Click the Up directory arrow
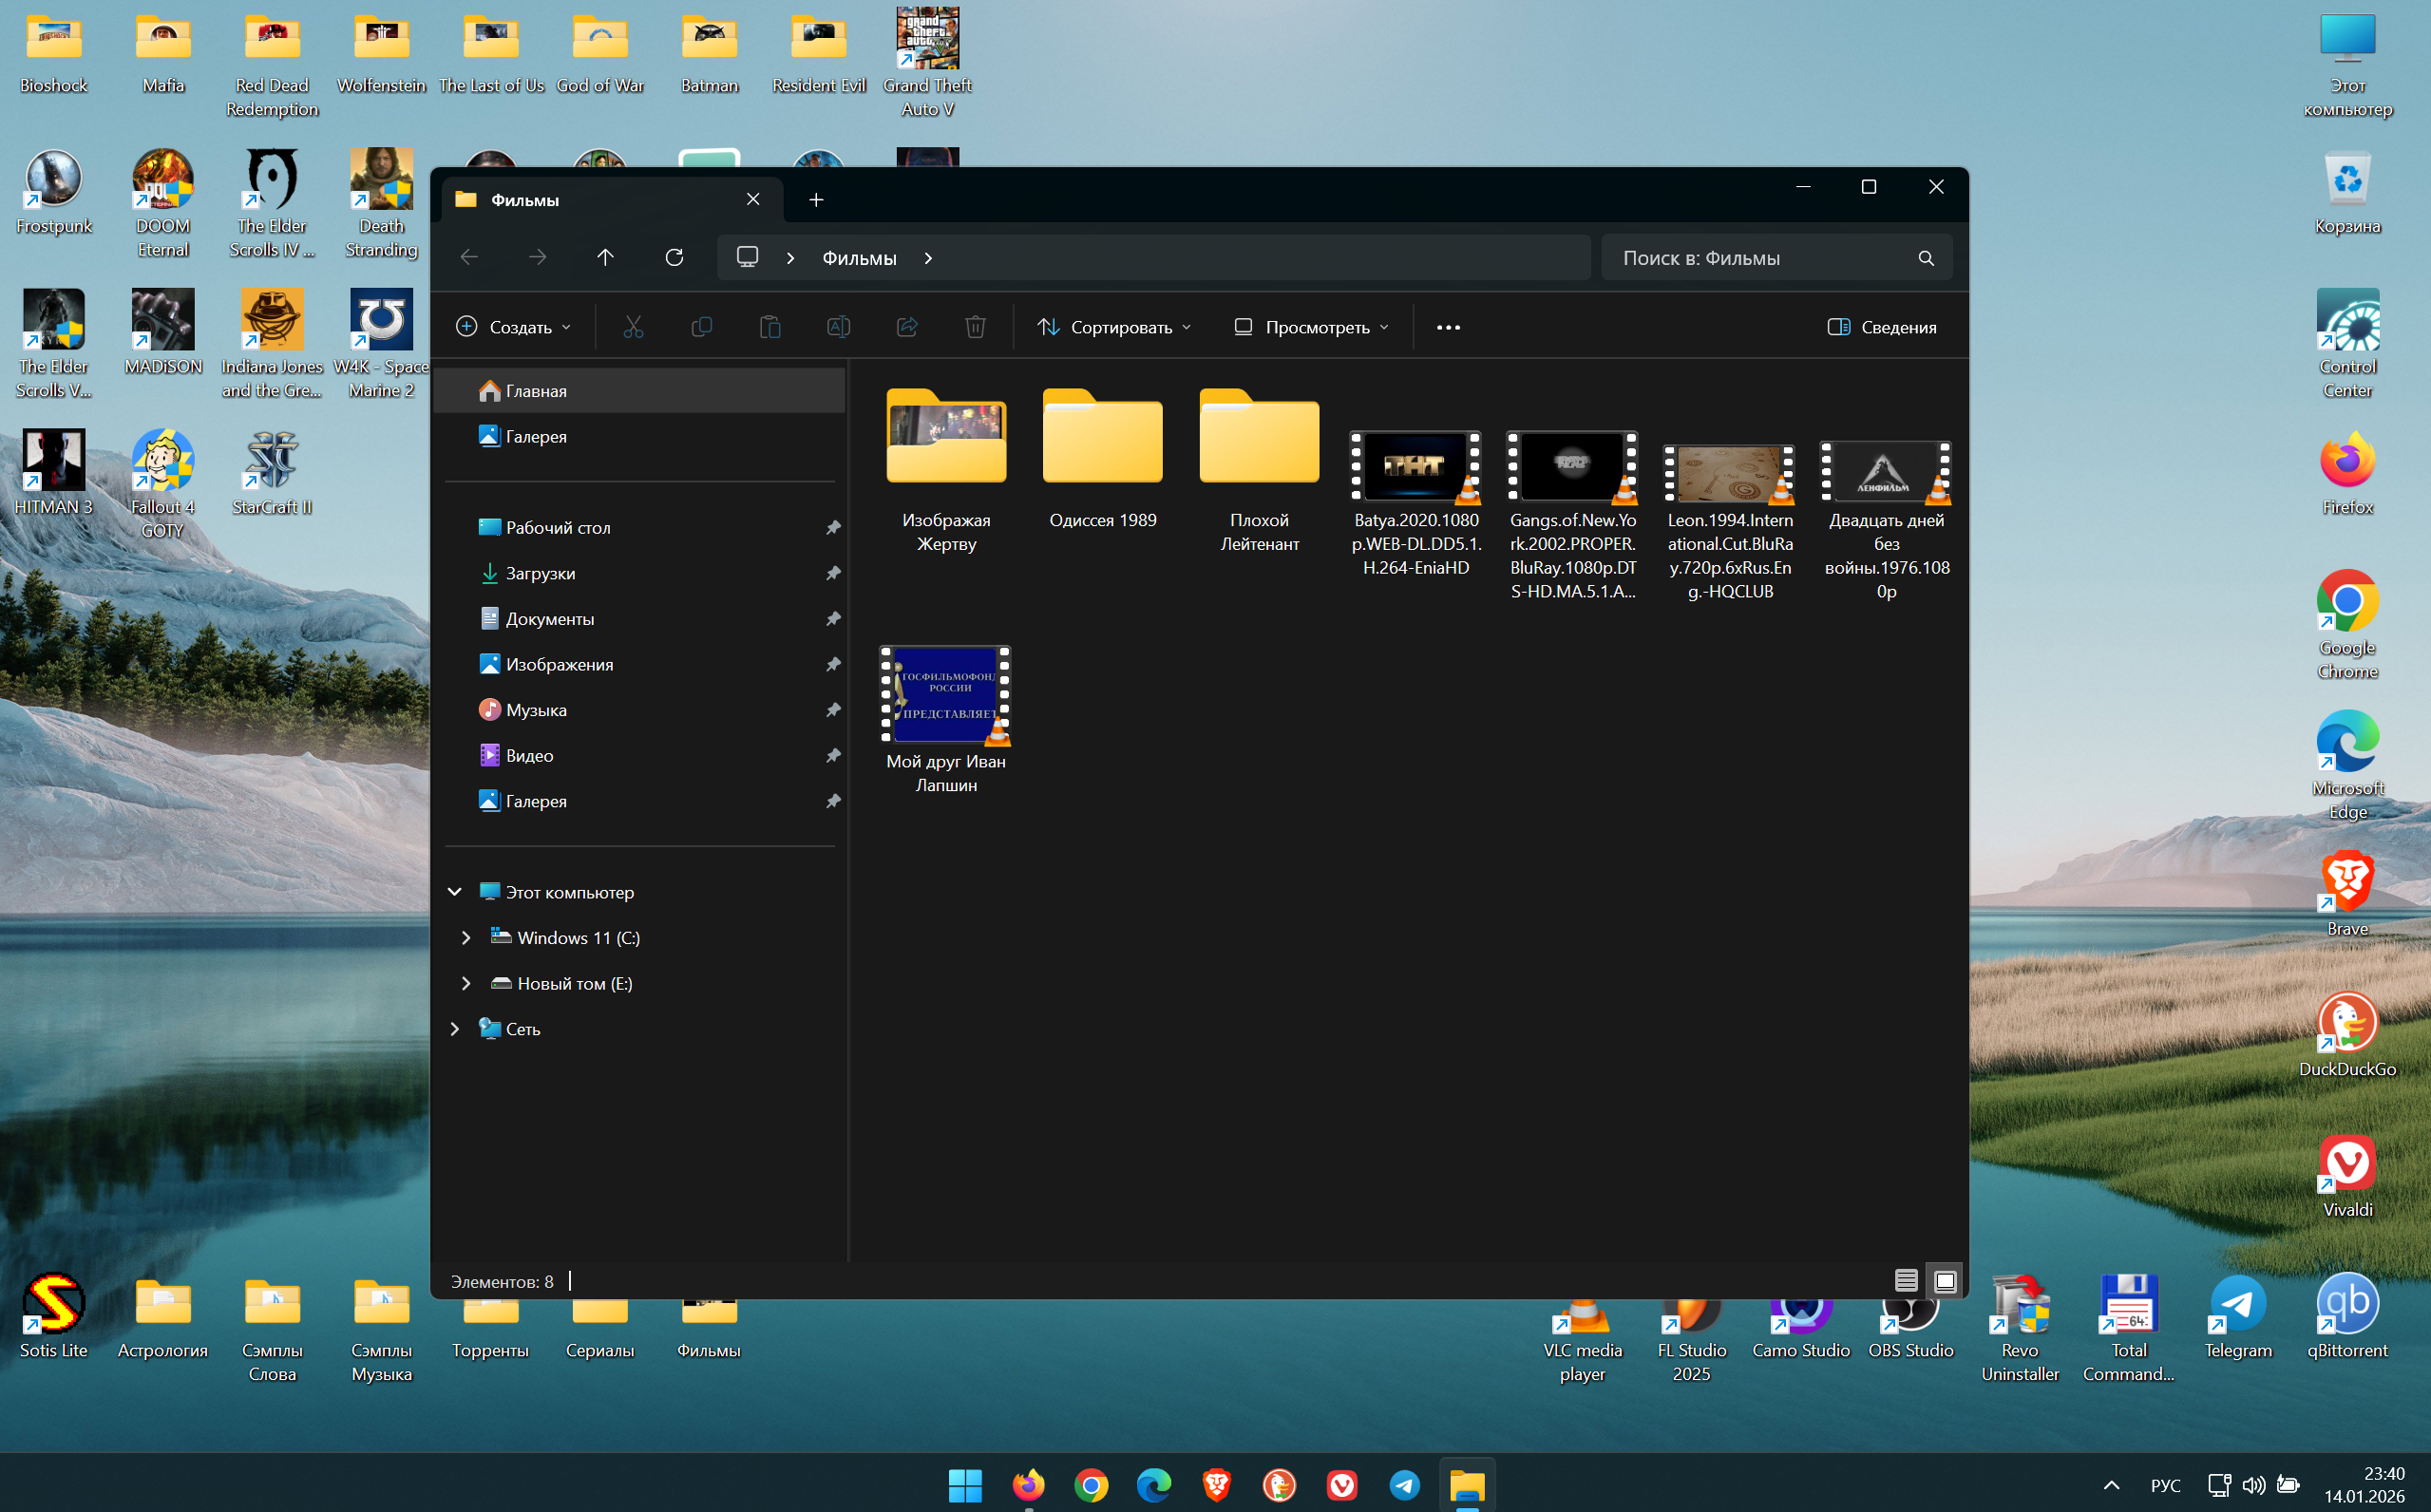 point(605,258)
